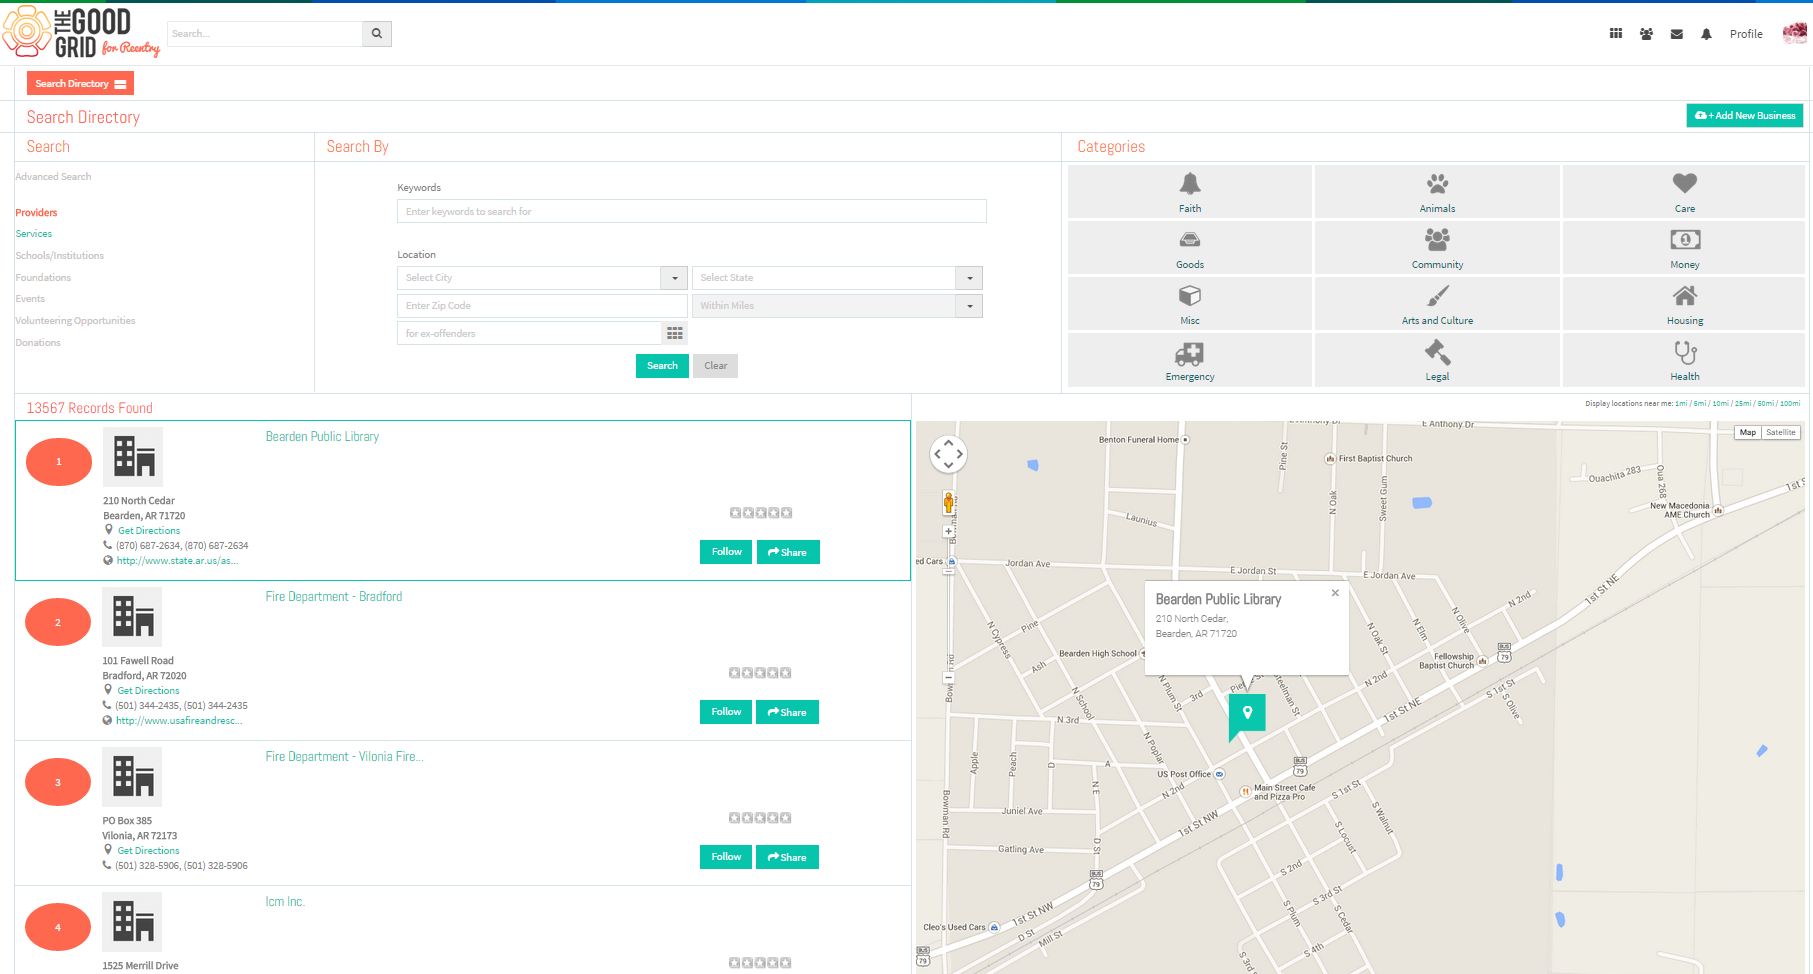Viewport: 1813px width, 974px height.
Task: Switch map to Satellite view
Action: [1780, 433]
